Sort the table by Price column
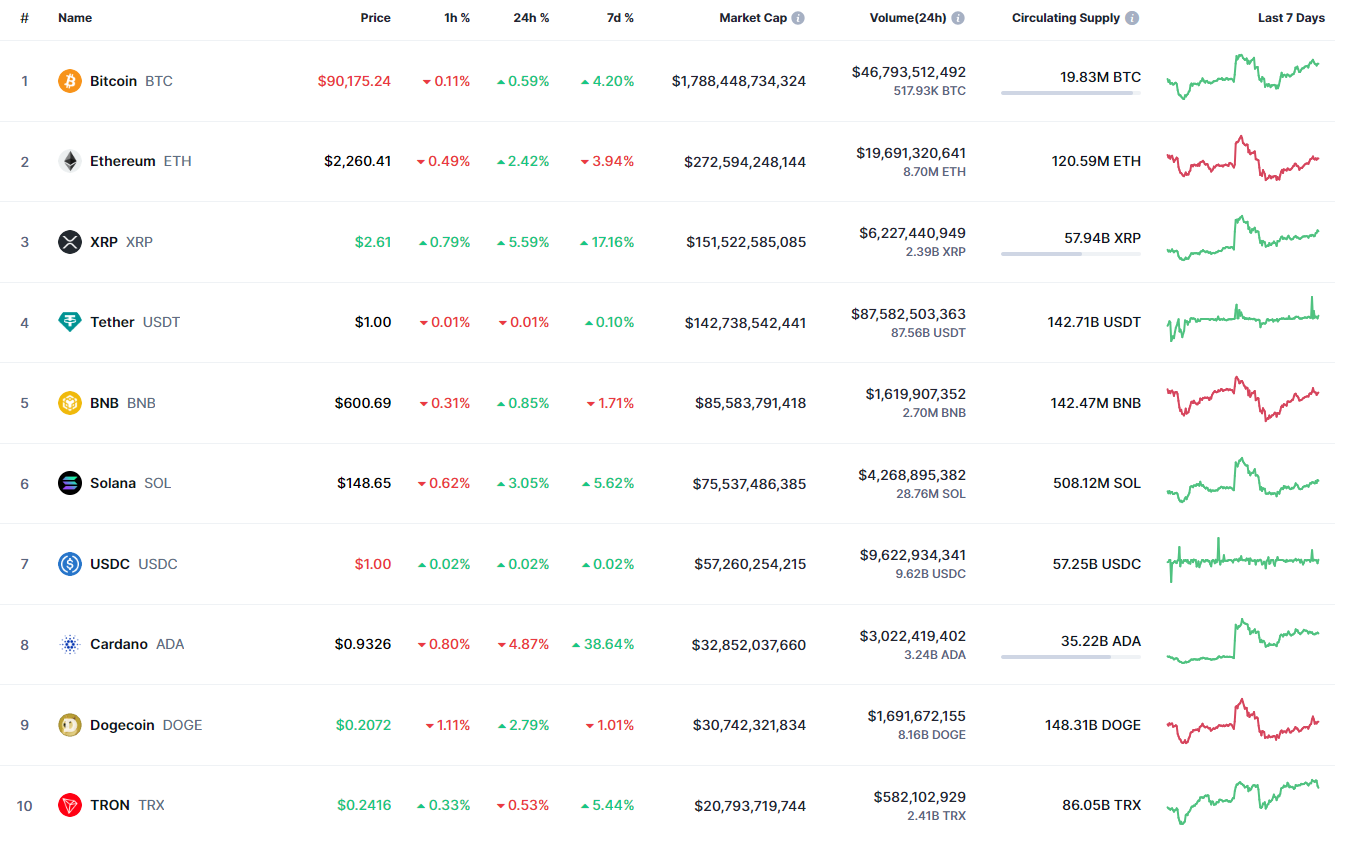The width and height of the screenshot is (1347, 841). click(376, 18)
